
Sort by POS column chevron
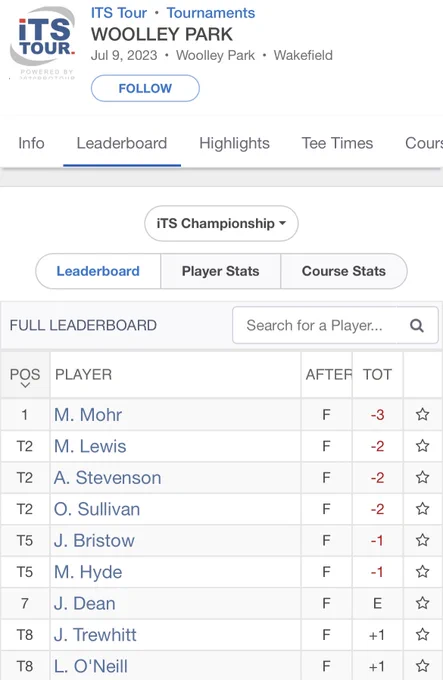25,385
